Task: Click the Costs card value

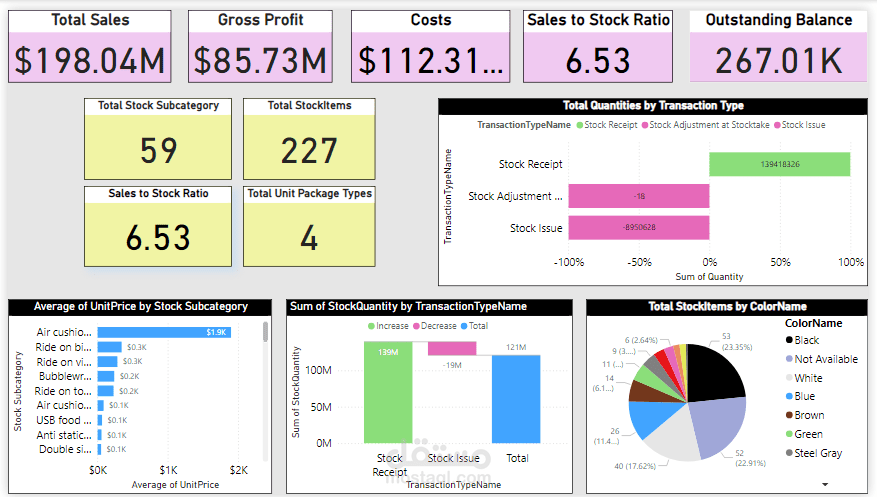Action: [431, 60]
